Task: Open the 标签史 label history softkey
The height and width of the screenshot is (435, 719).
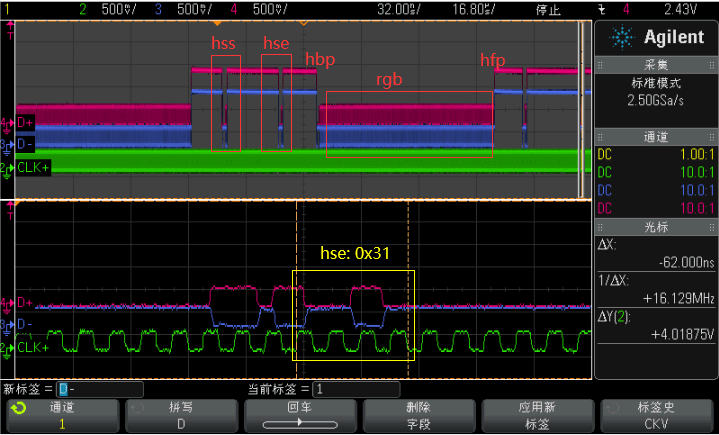Action: pyautogui.click(x=656, y=415)
